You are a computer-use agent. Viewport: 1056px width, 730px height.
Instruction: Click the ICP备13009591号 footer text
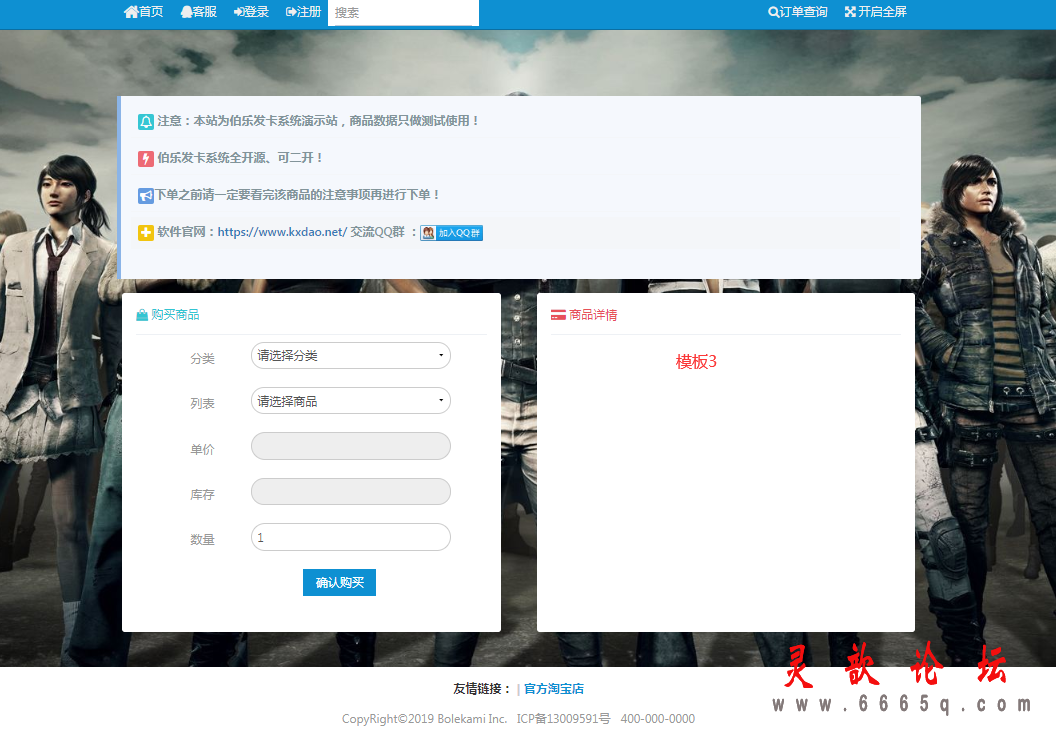click(x=563, y=719)
